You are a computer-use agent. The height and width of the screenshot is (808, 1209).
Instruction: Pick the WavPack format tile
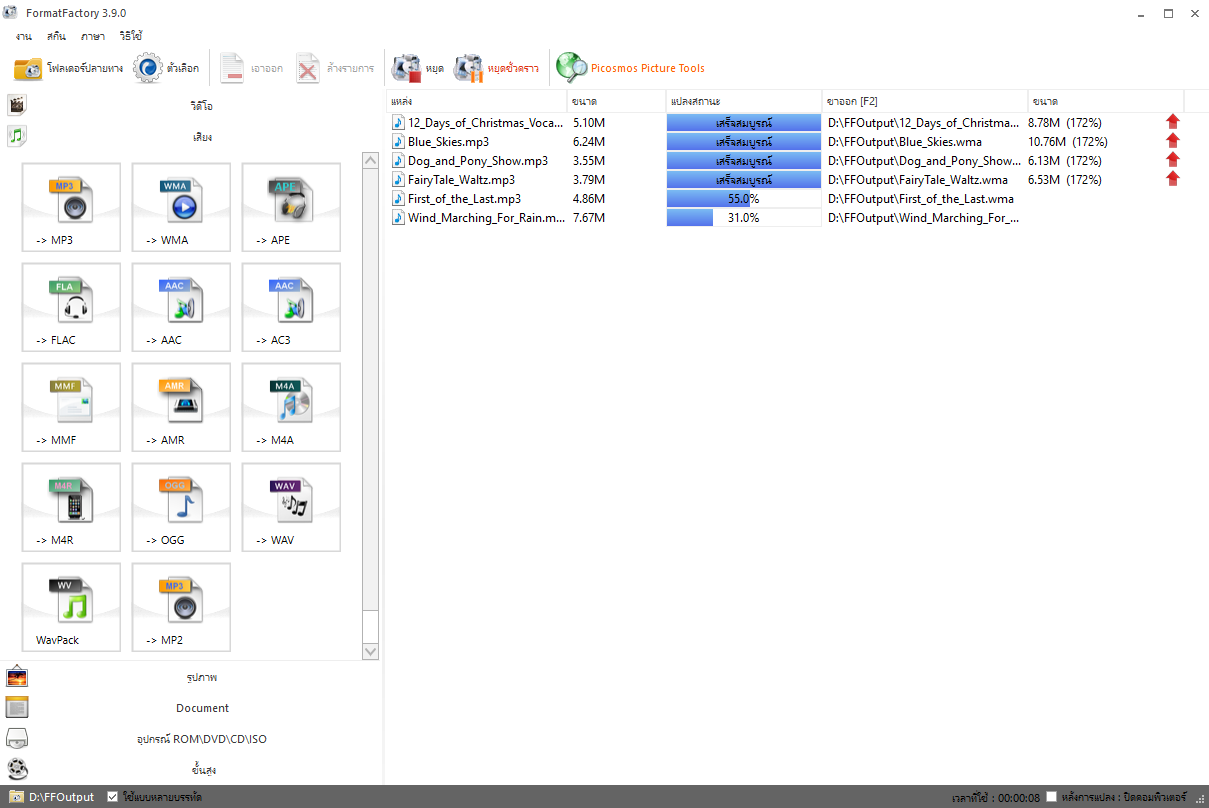click(x=71, y=607)
